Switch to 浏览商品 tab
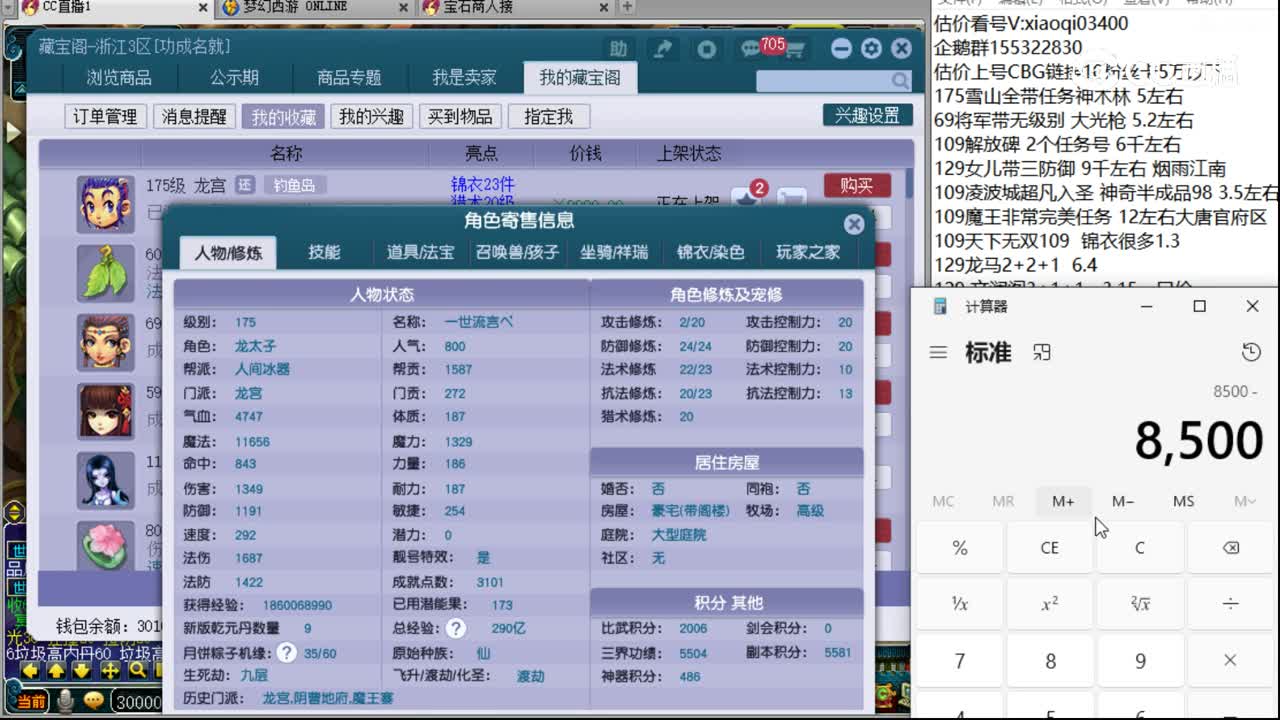Image resolution: width=1280 pixels, height=720 pixels. (119, 77)
